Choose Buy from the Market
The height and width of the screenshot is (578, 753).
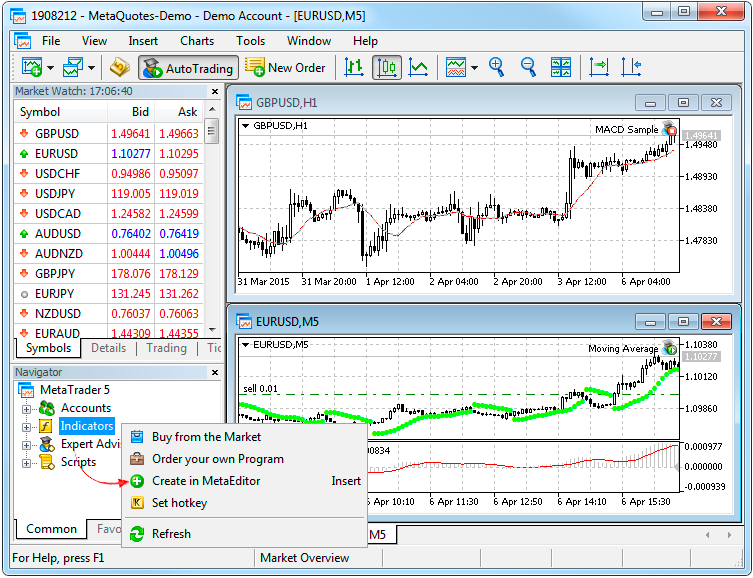pos(244,437)
